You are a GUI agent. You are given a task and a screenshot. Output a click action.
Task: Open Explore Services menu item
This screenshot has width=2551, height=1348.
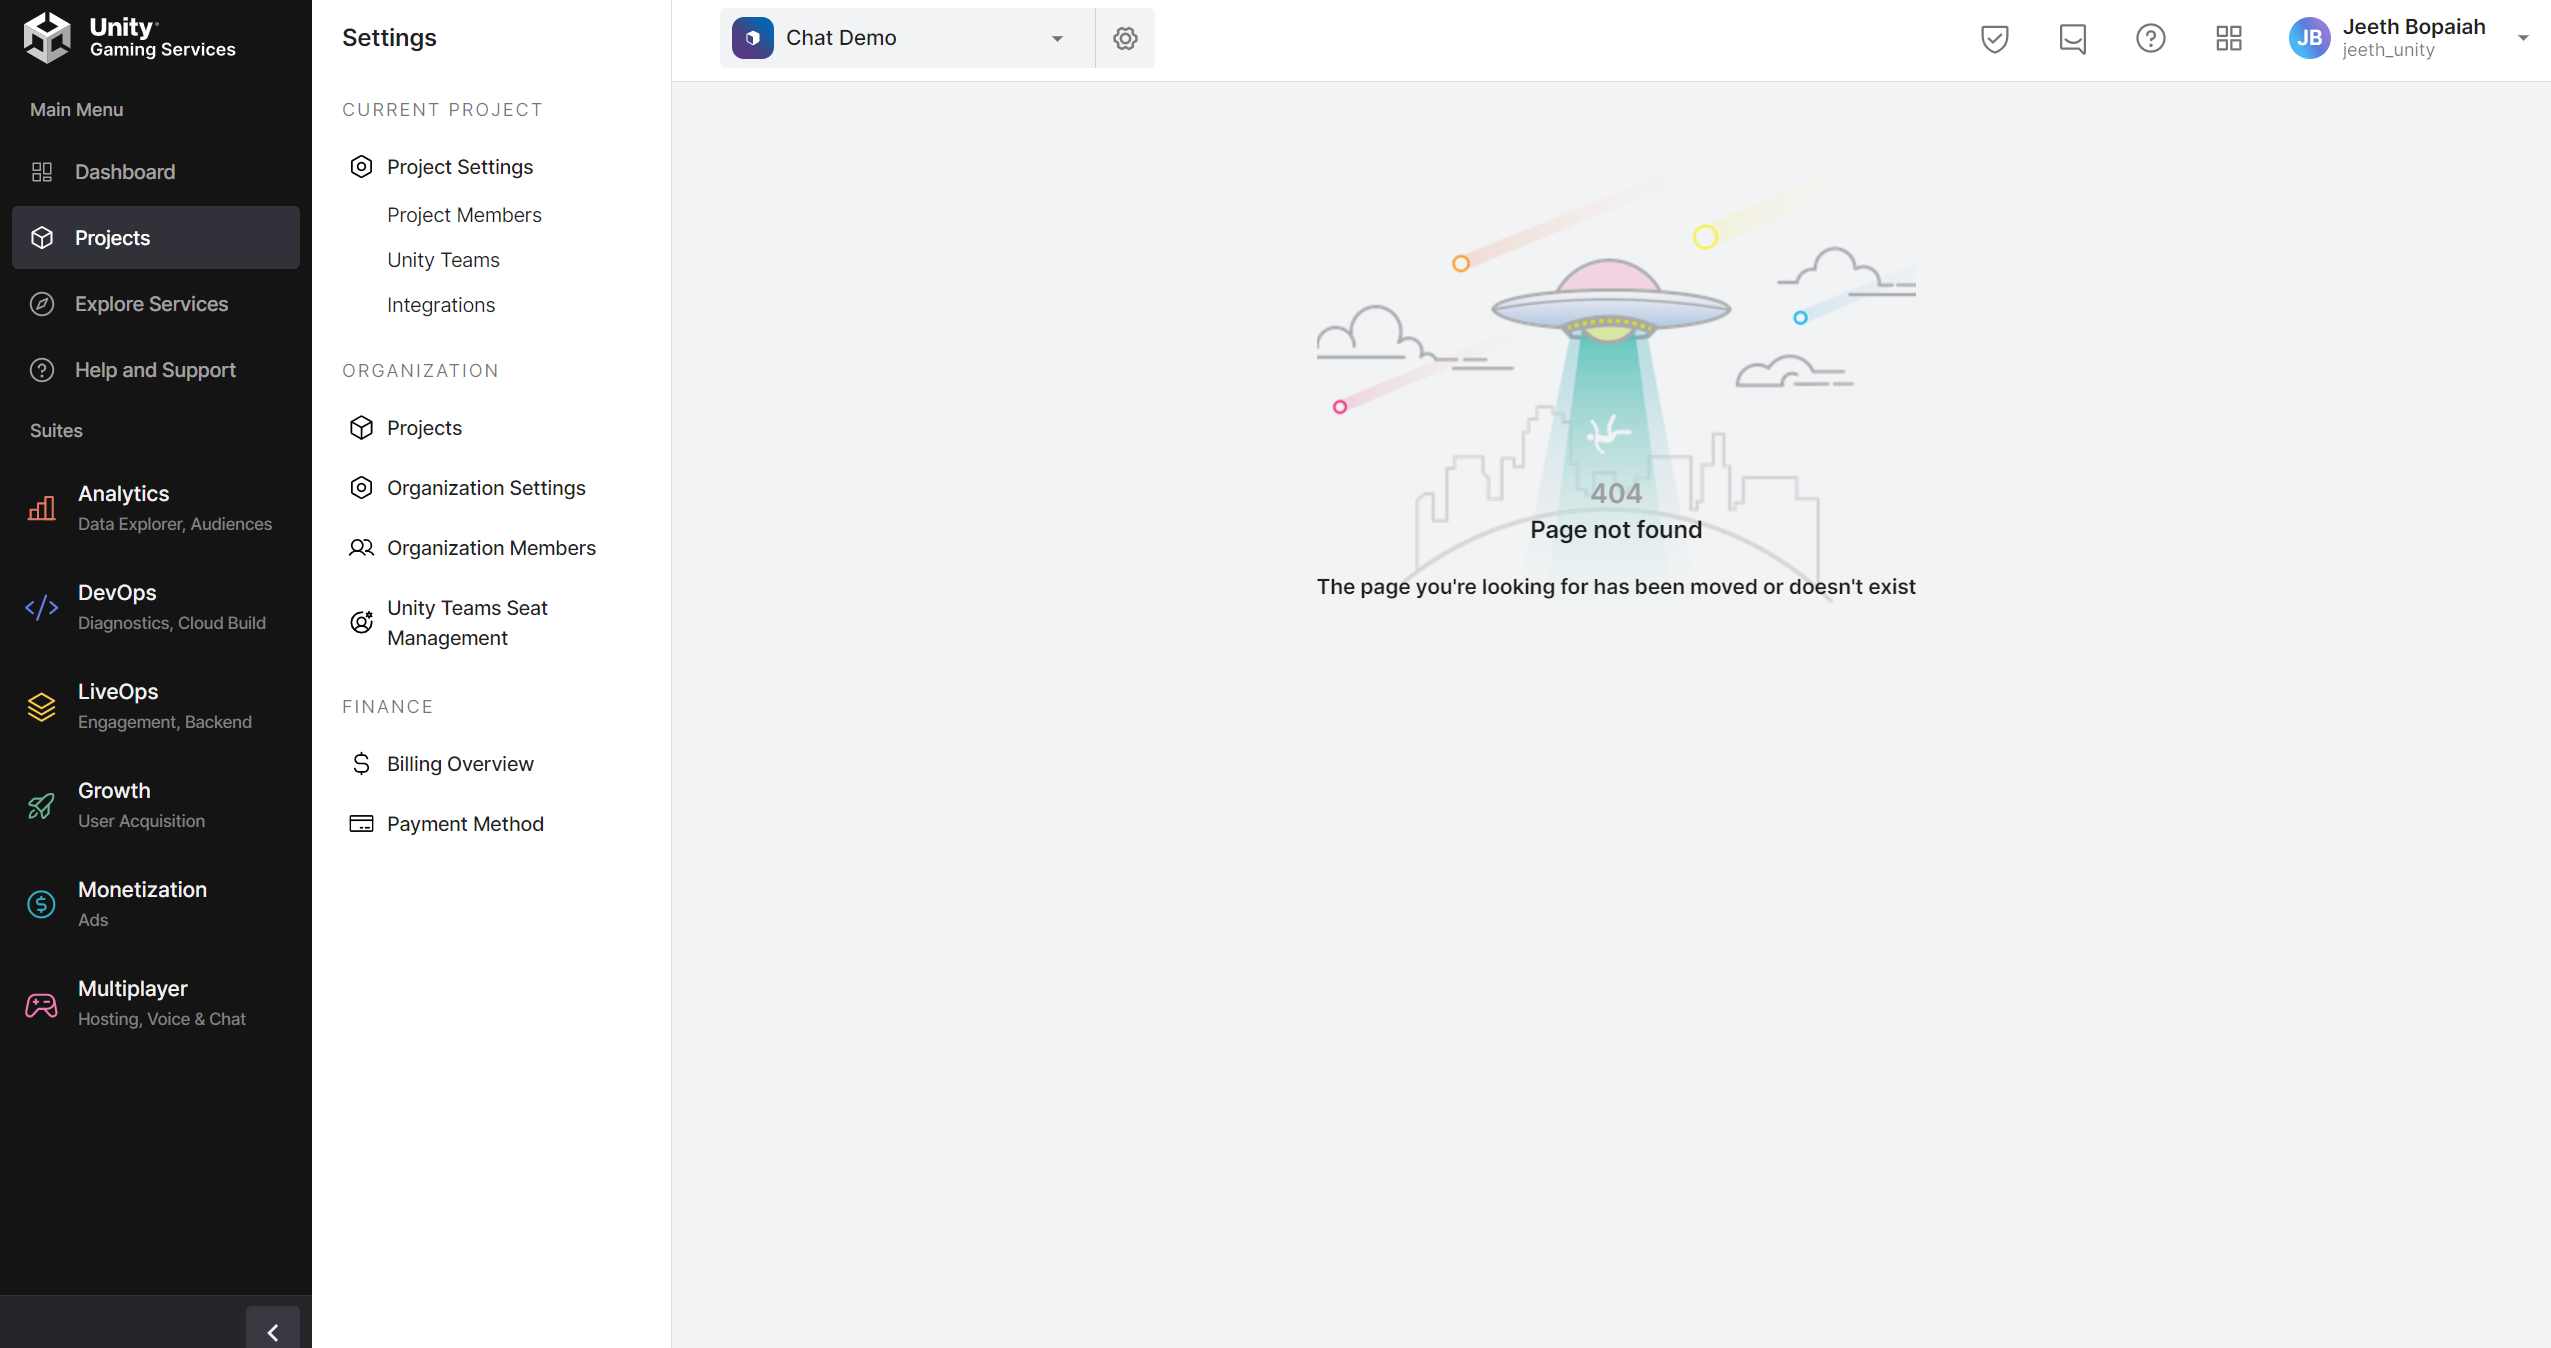[x=156, y=304]
